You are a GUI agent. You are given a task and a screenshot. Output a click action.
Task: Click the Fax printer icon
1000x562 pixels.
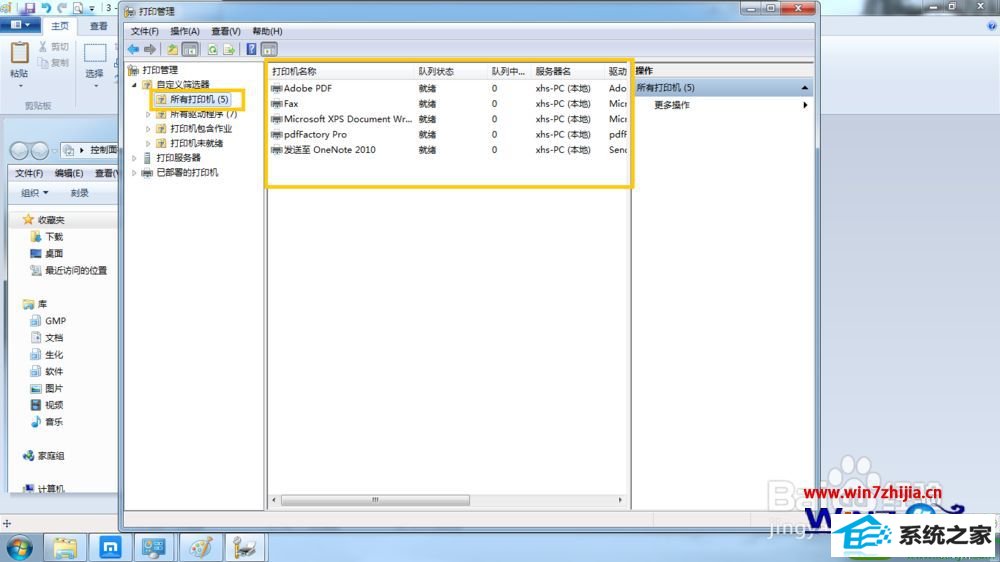[276, 104]
